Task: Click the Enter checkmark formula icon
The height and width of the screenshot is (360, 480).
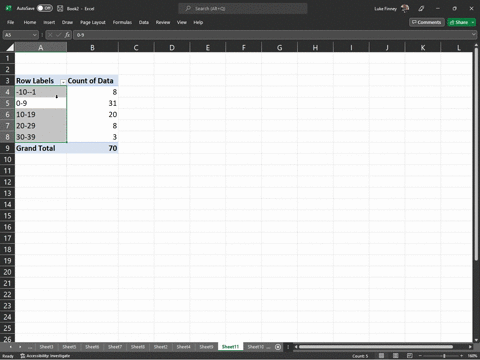Action: point(59,35)
